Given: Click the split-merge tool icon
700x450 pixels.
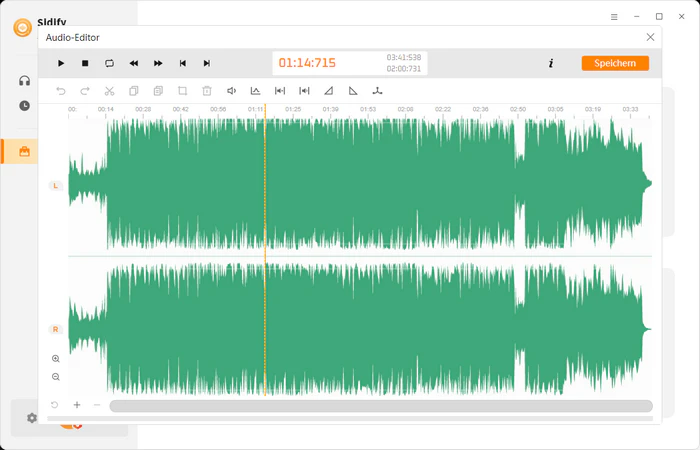Looking at the screenshot, I should pos(377,91).
